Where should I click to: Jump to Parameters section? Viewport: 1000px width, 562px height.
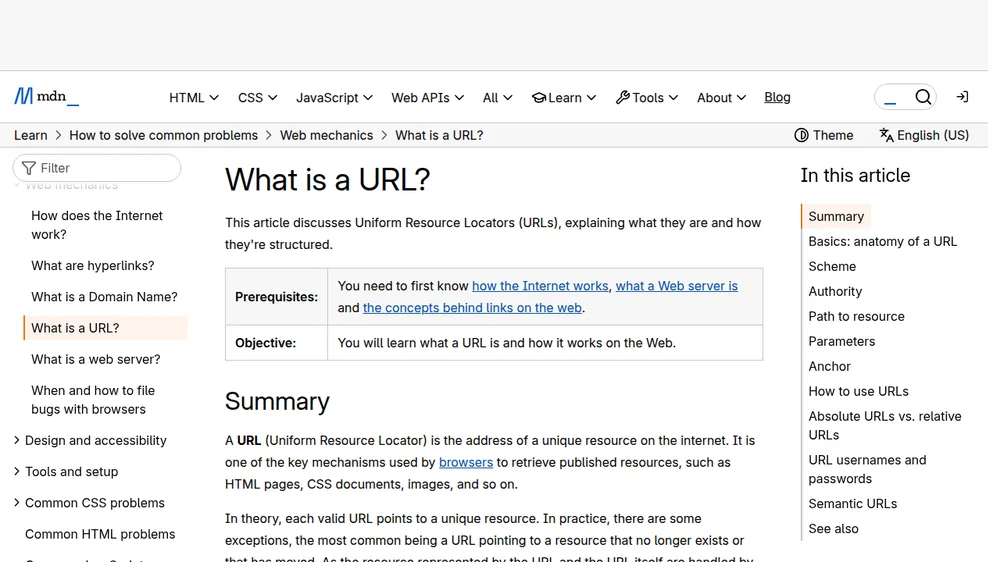(x=841, y=341)
